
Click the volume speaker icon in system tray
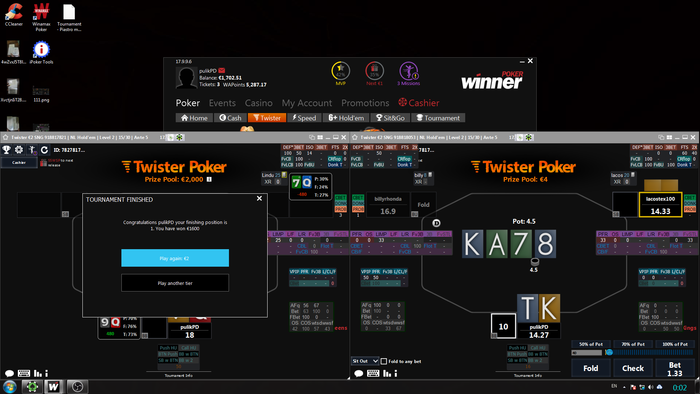point(651,387)
